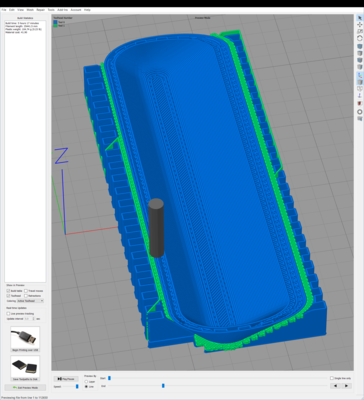Image resolution: width=364 pixels, height=400 pixels.
Task: Toggle solid model rendering icon
Action: (x=360, y=82)
